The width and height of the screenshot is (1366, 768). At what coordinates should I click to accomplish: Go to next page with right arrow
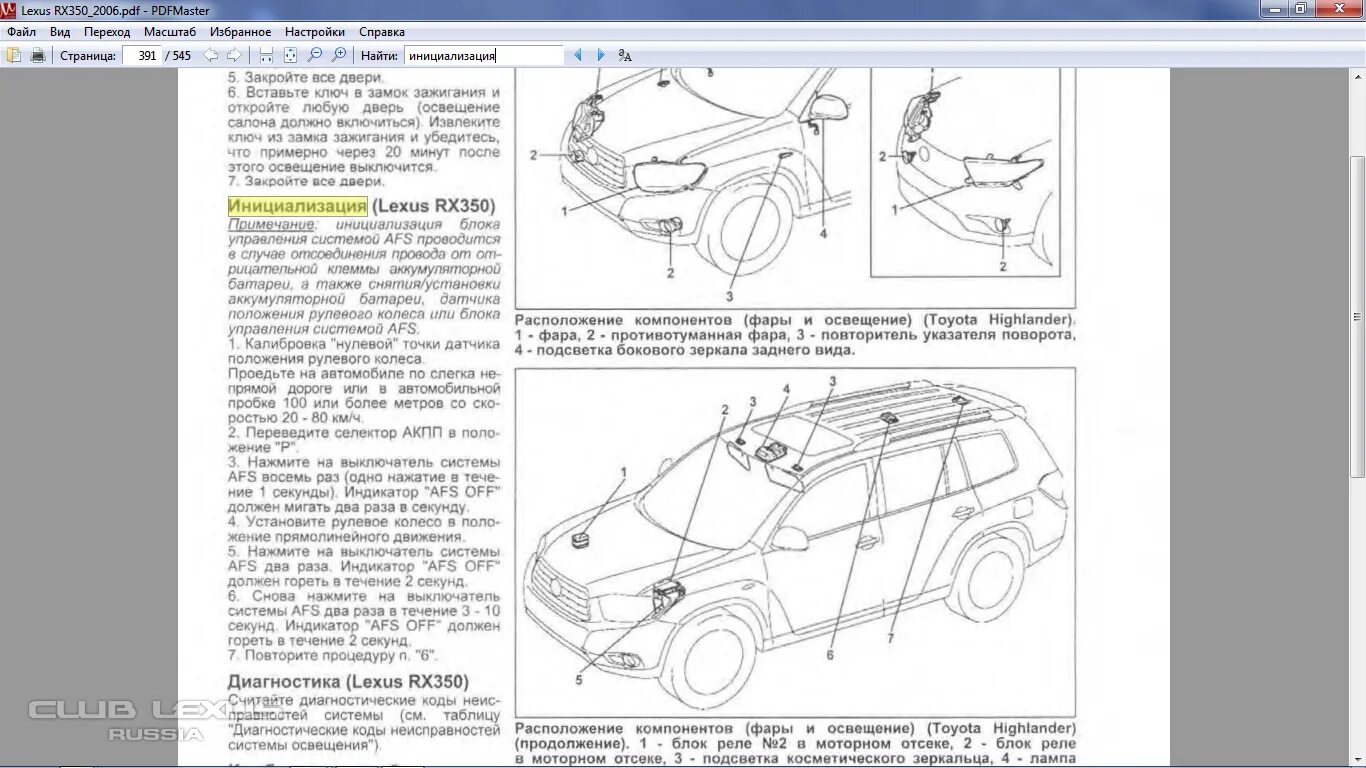[234, 55]
